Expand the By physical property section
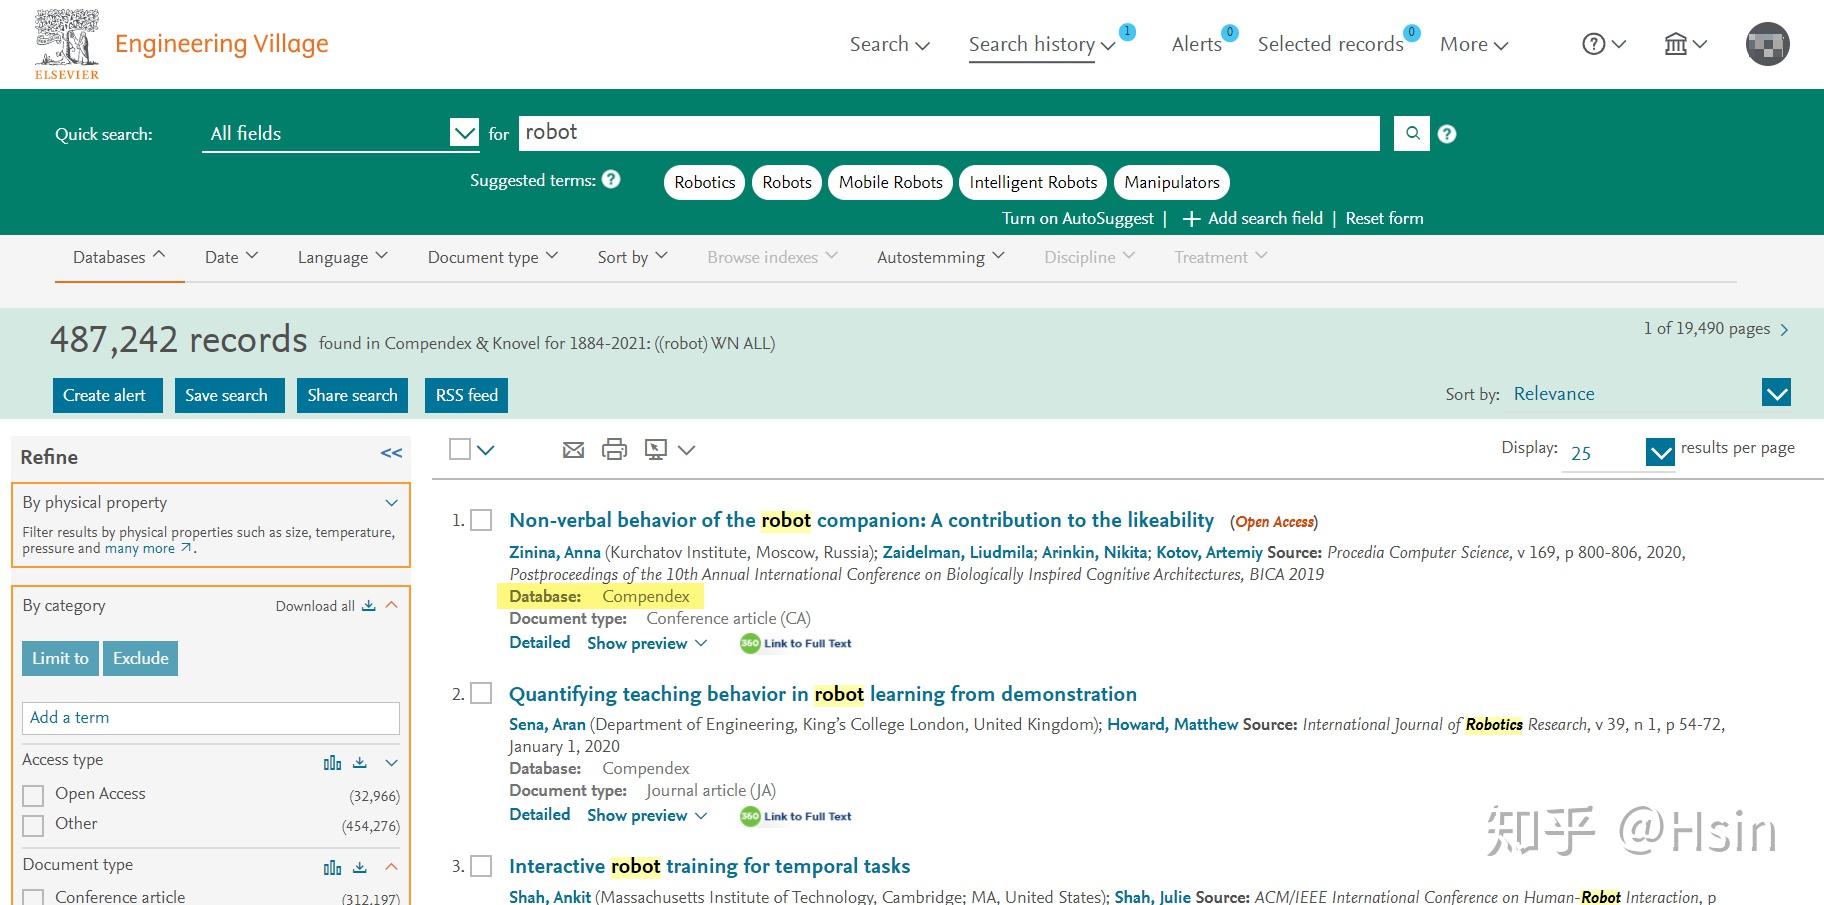 (391, 503)
